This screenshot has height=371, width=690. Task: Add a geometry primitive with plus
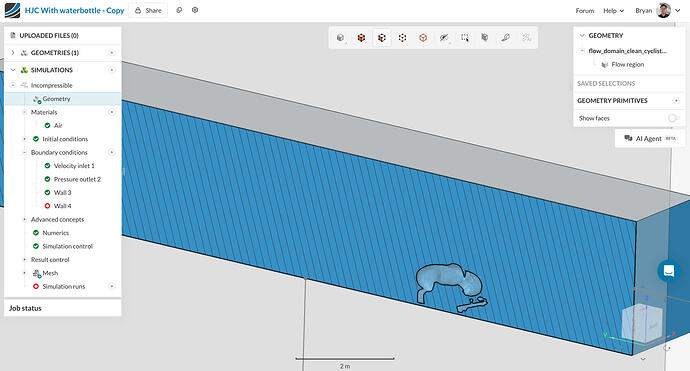pyautogui.click(x=676, y=101)
